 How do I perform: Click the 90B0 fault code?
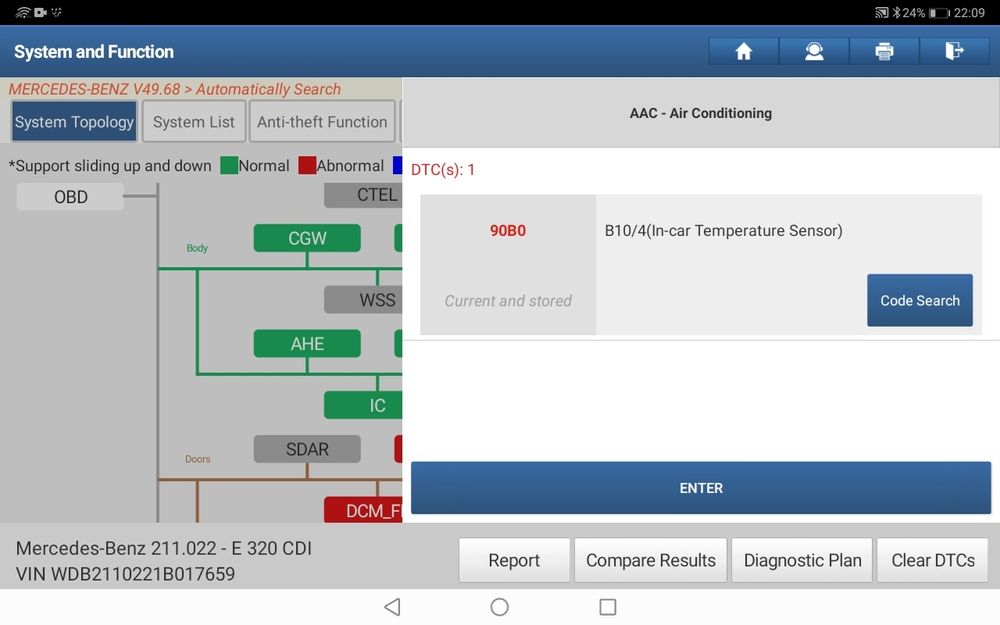pyautogui.click(x=508, y=231)
